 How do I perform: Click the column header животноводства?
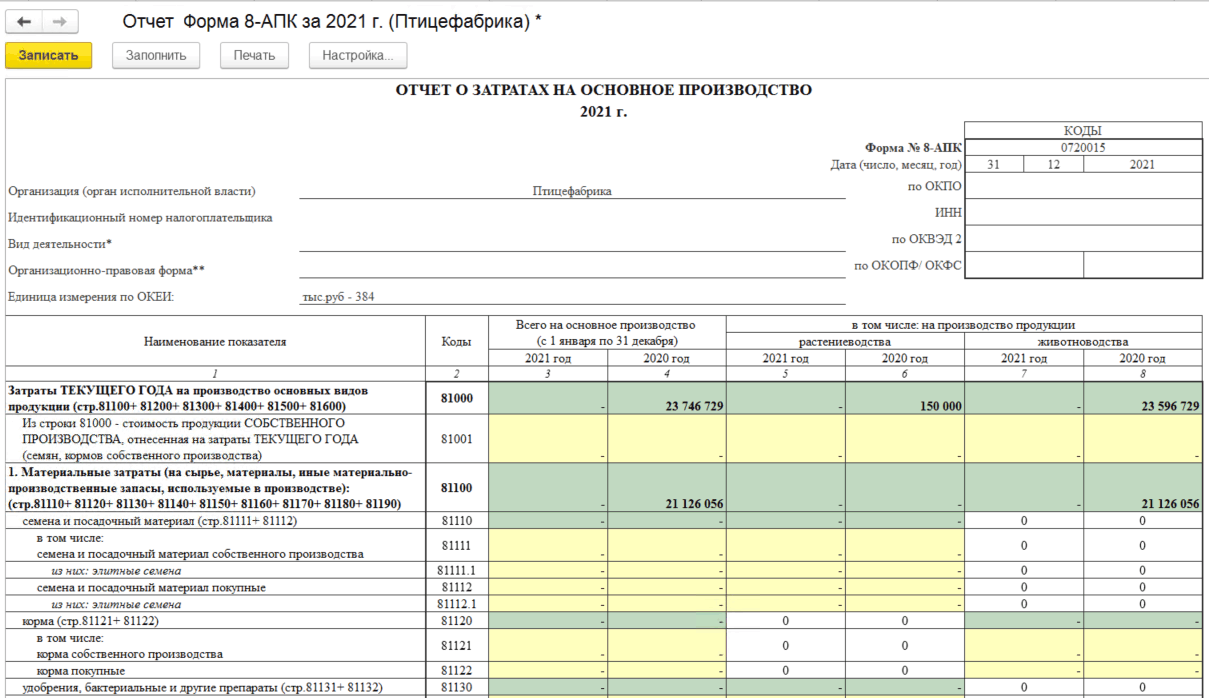coord(1083,341)
